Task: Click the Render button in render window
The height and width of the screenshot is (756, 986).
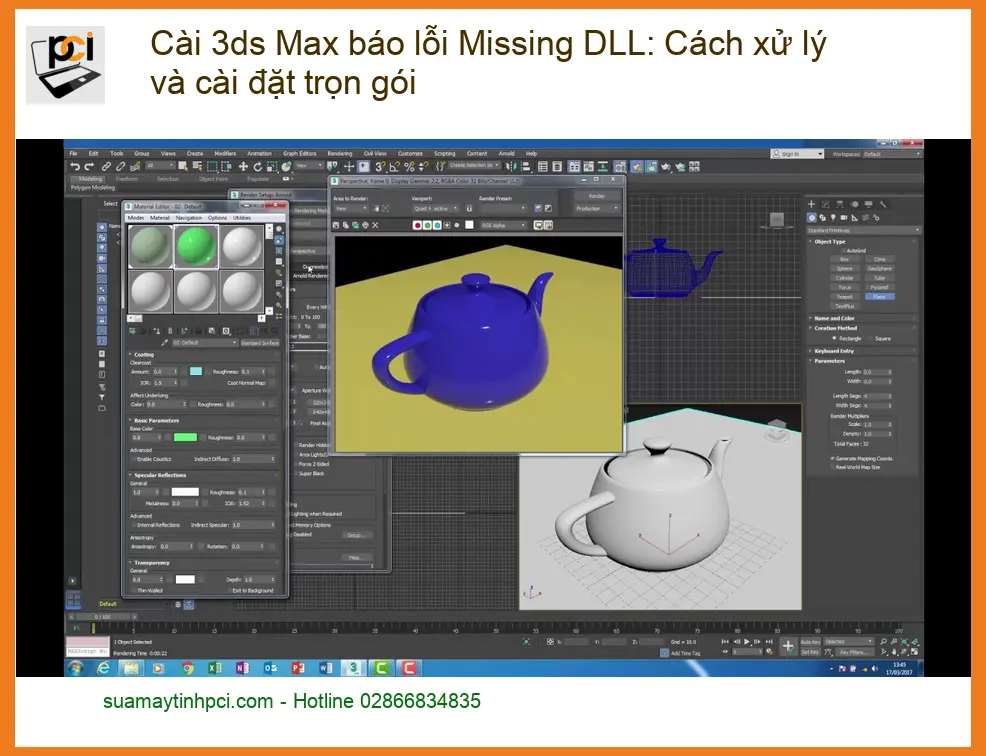Action: click(x=597, y=196)
